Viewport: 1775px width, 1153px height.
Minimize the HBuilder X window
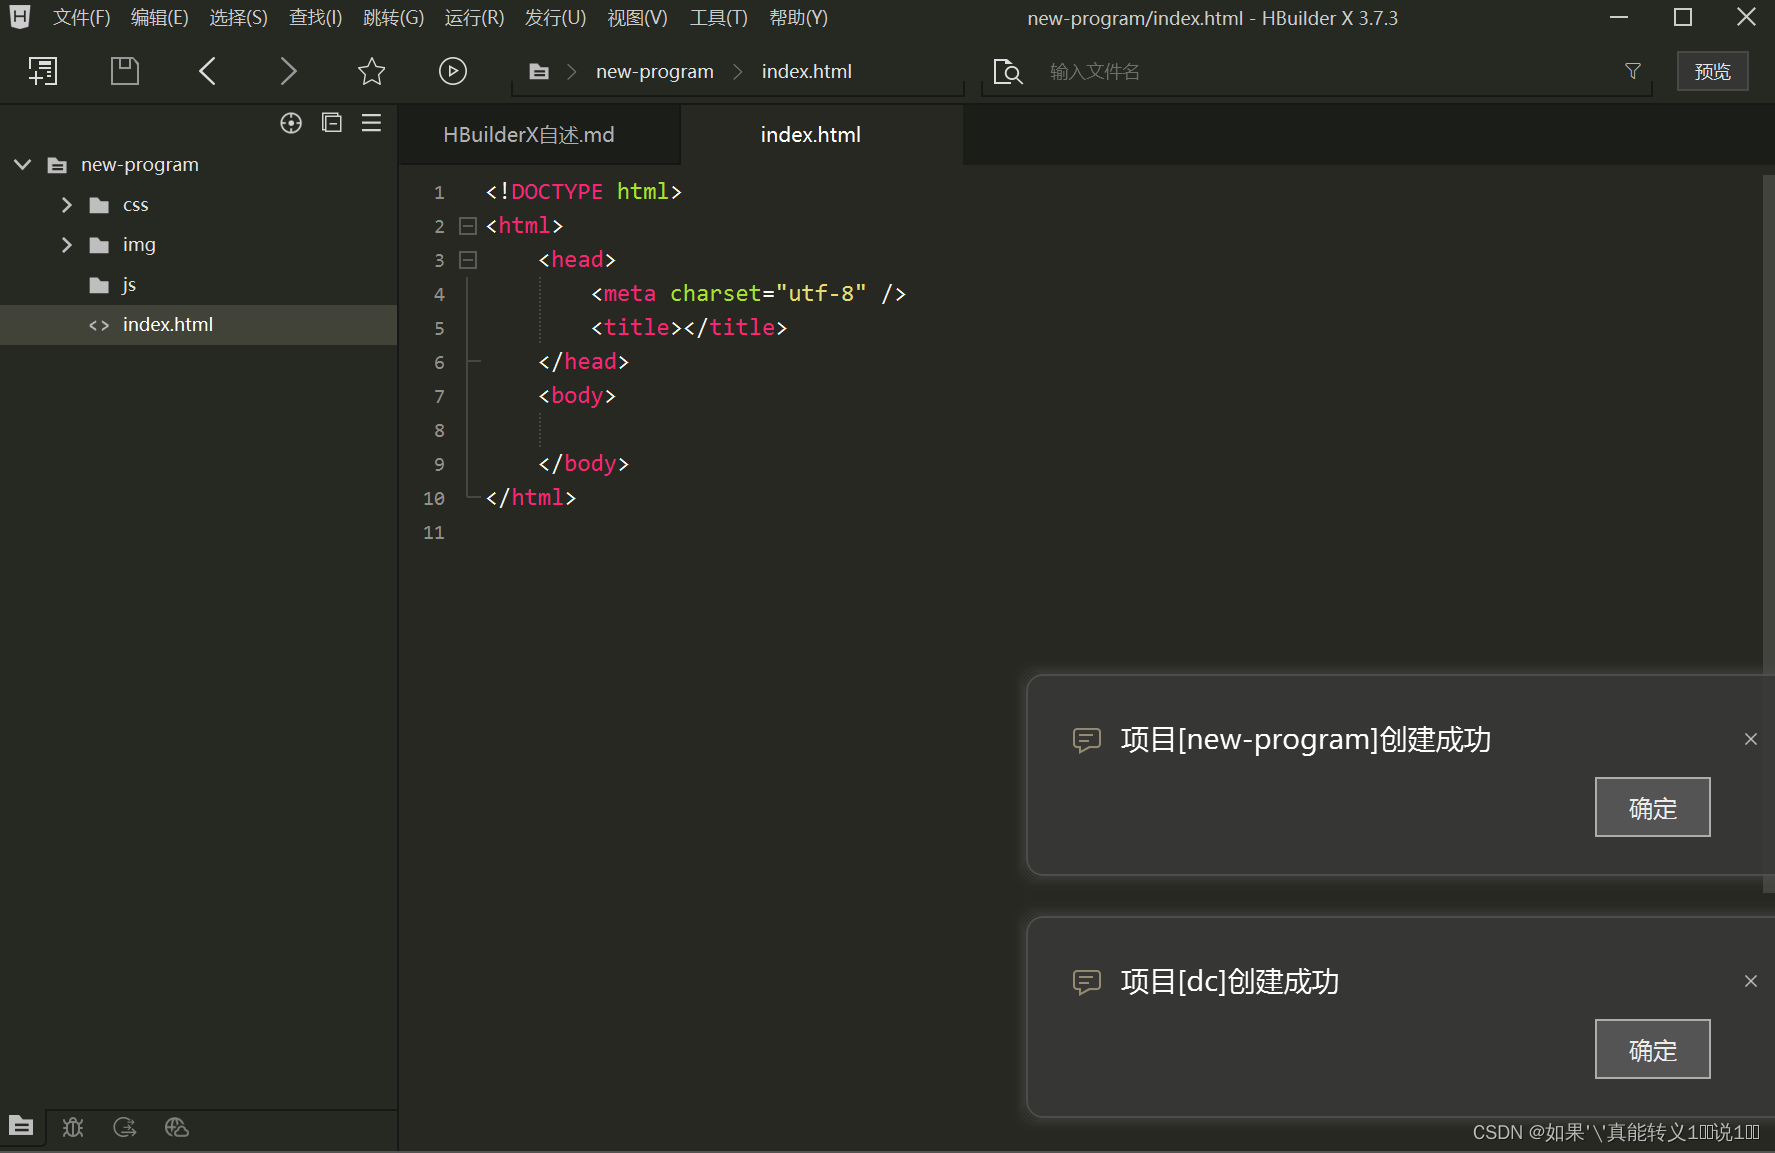pyautogui.click(x=1619, y=17)
